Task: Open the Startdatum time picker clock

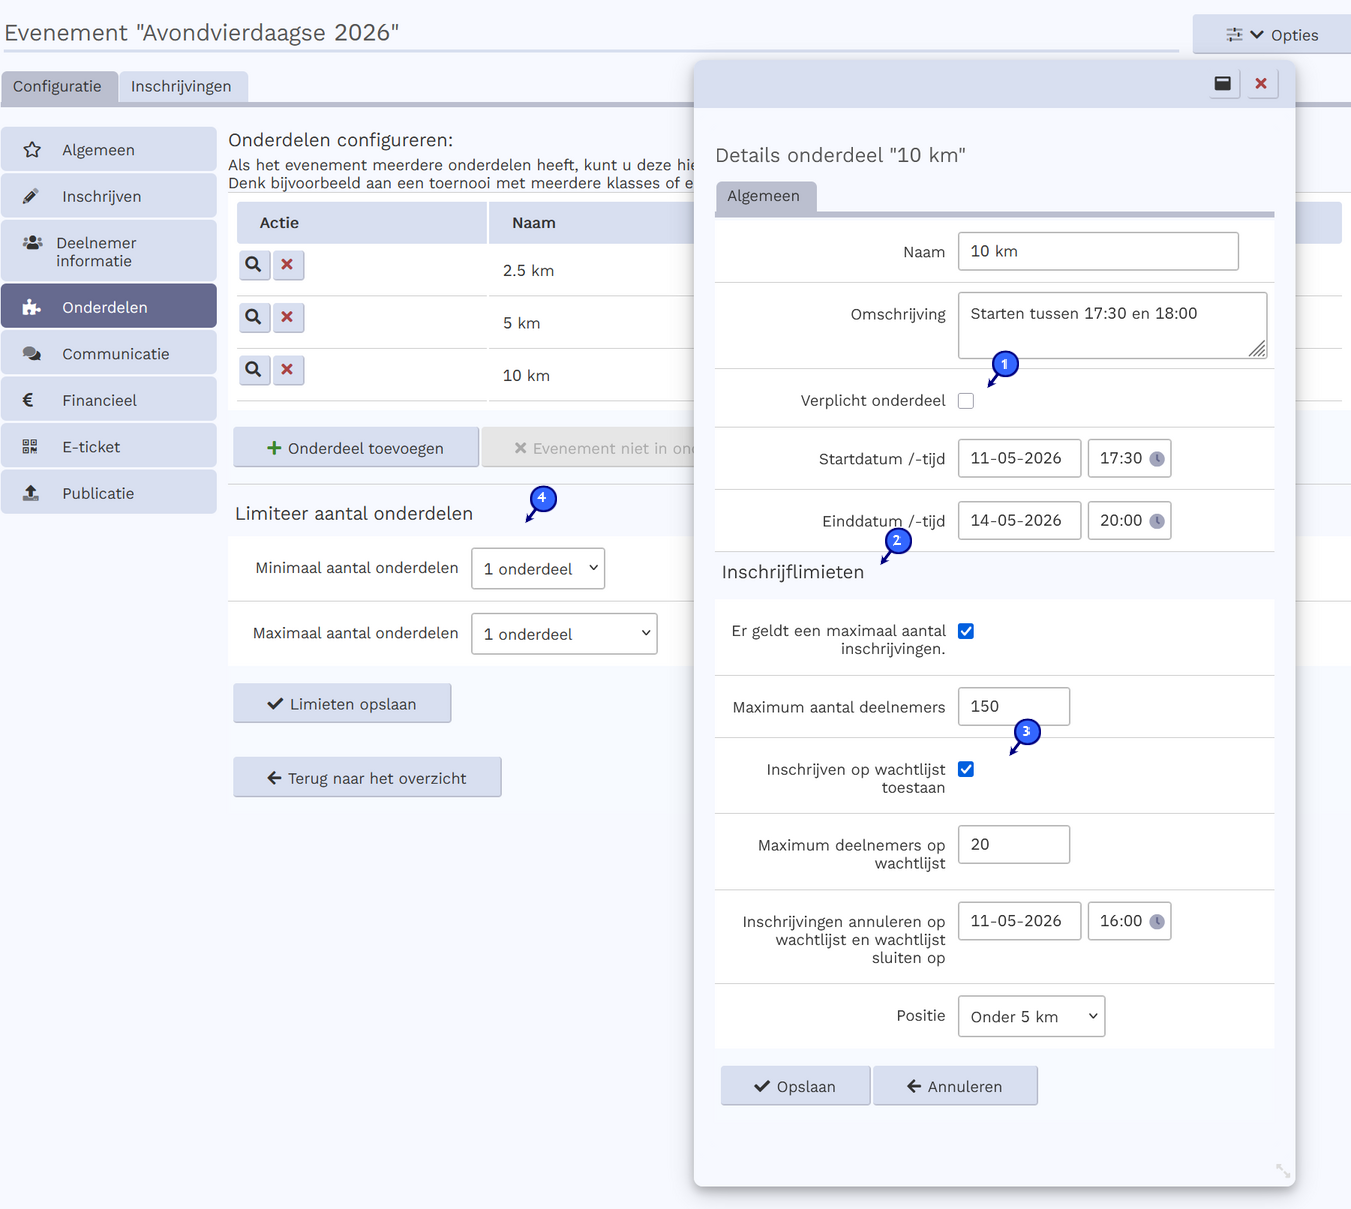Action: (1157, 459)
